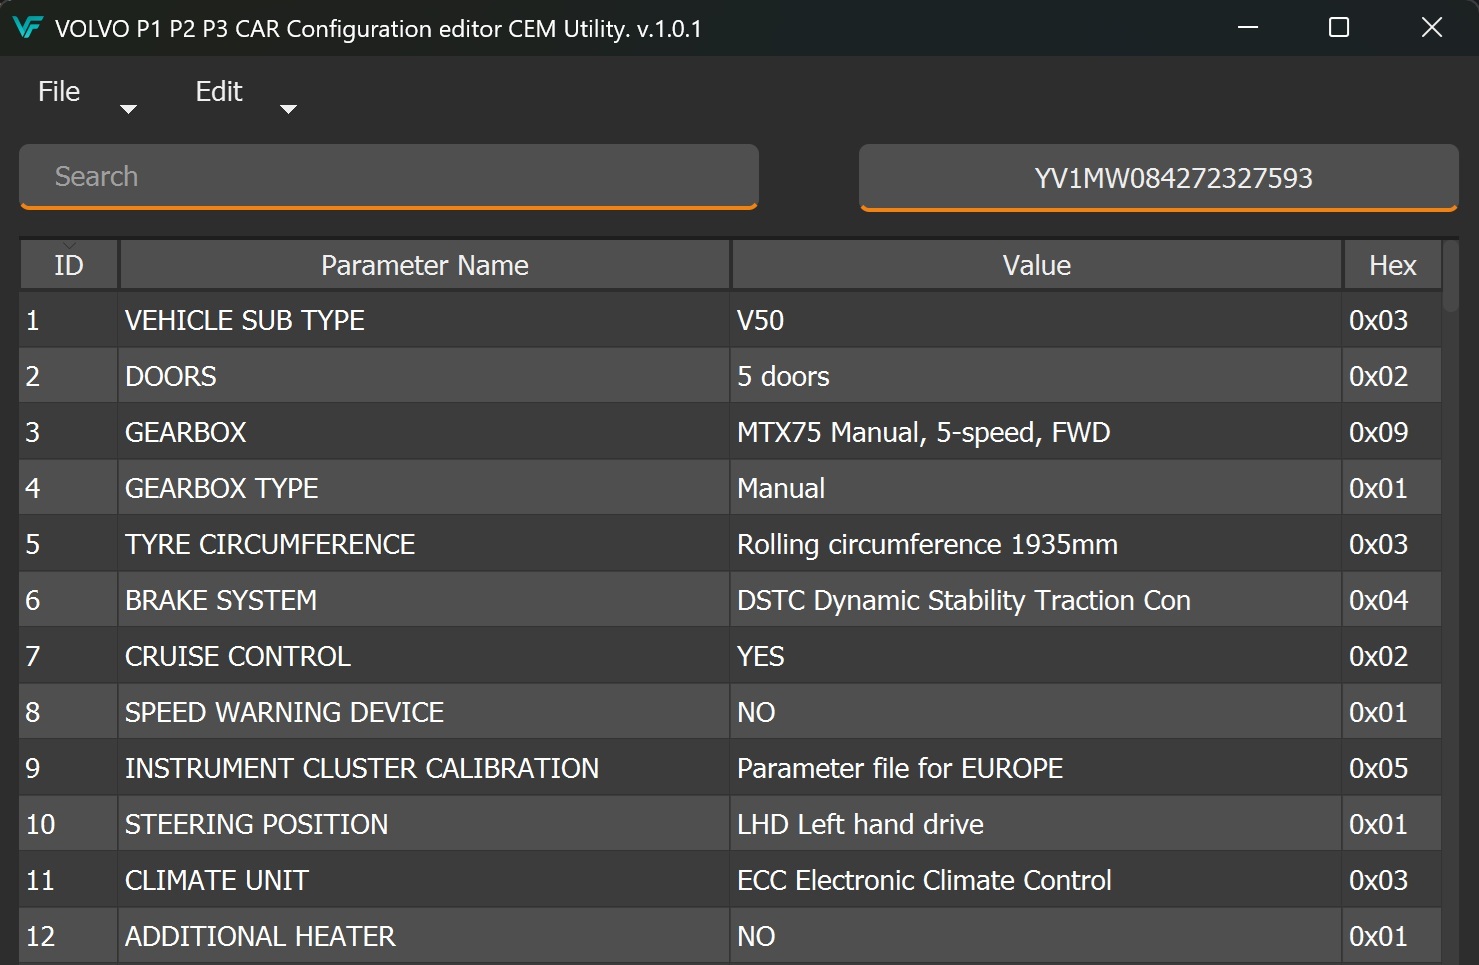The image size is (1479, 965).
Task: Select NO value for additional heater
Action: [1036, 936]
